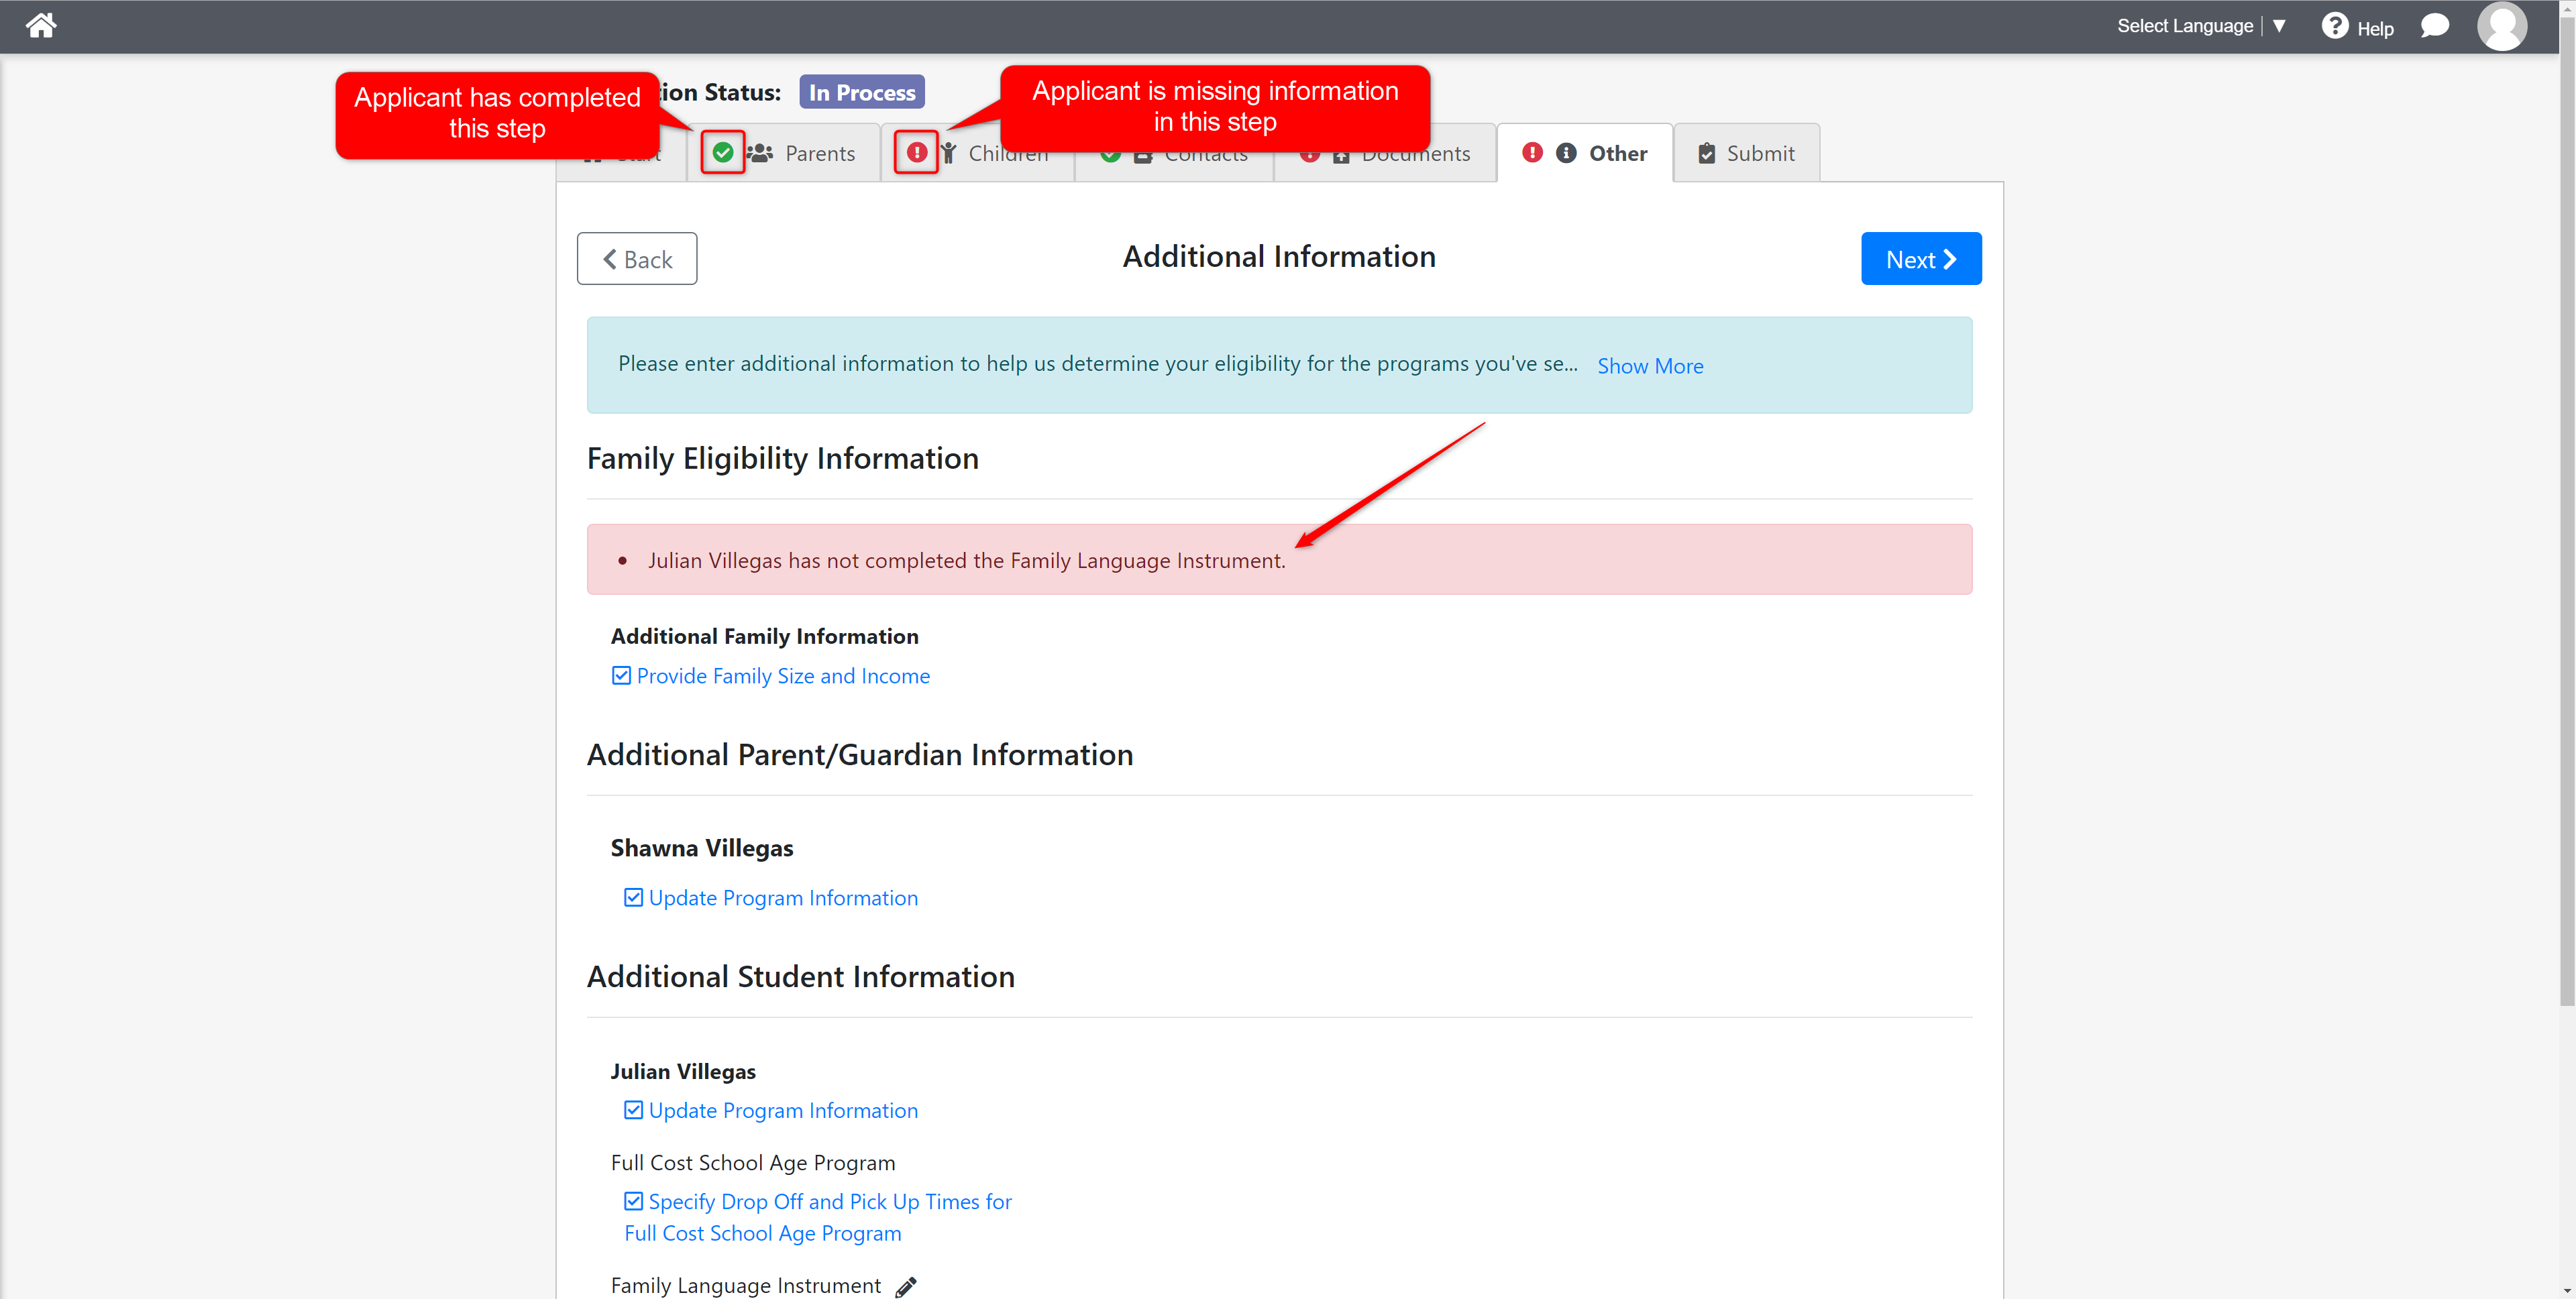This screenshot has width=2576, height=1299.
Task: Click the green checkmark on Parents tab
Action: 723,153
